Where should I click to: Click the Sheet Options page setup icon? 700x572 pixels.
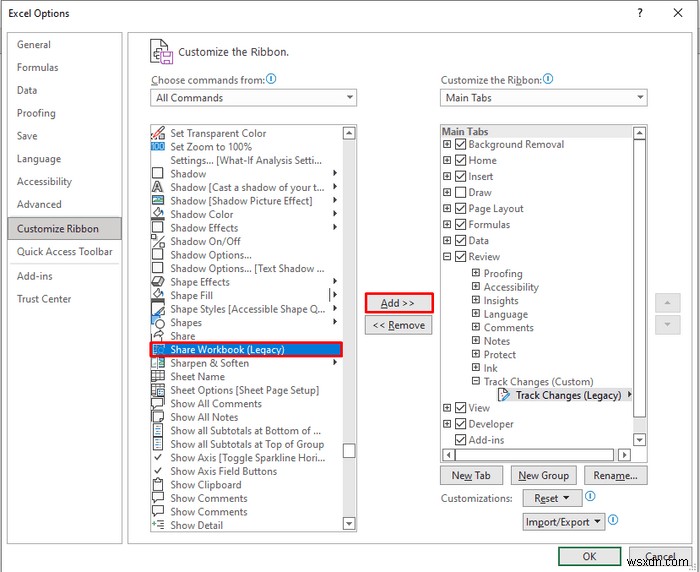(x=158, y=390)
